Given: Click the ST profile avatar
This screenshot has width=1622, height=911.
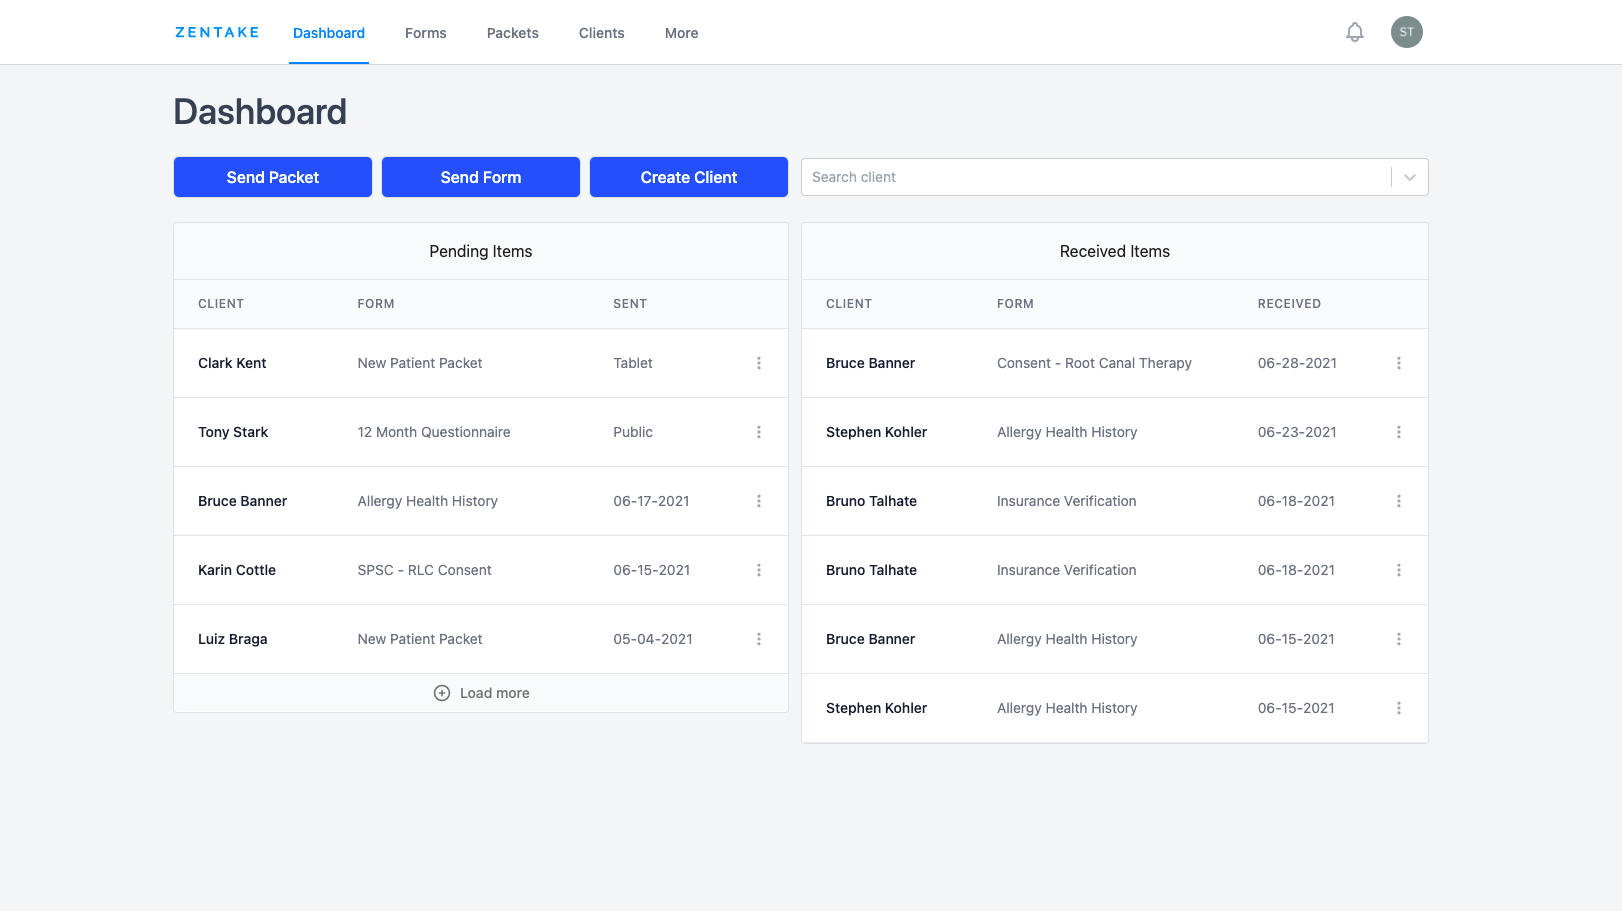Looking at the screenshot, I should 1406,32.
